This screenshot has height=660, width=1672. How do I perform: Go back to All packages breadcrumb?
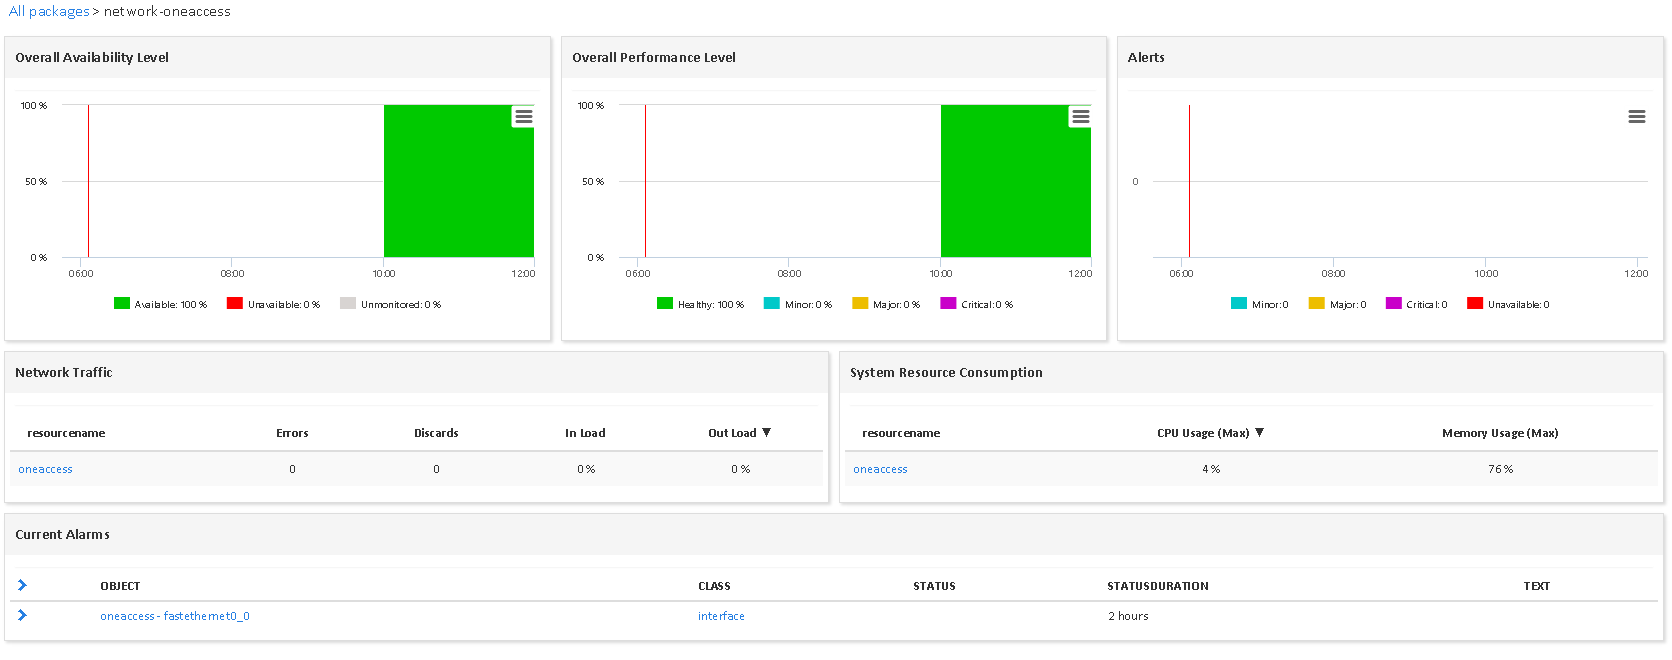point(49,12)
